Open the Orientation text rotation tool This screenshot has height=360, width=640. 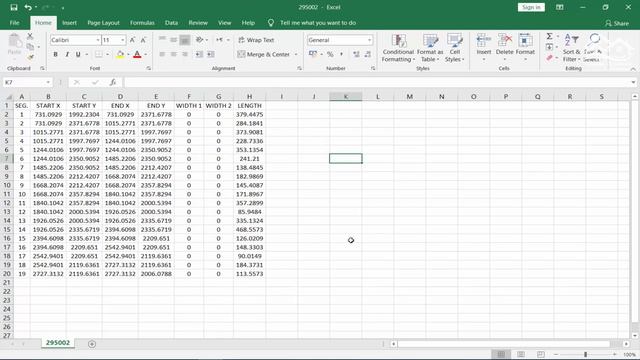[200, 40]
